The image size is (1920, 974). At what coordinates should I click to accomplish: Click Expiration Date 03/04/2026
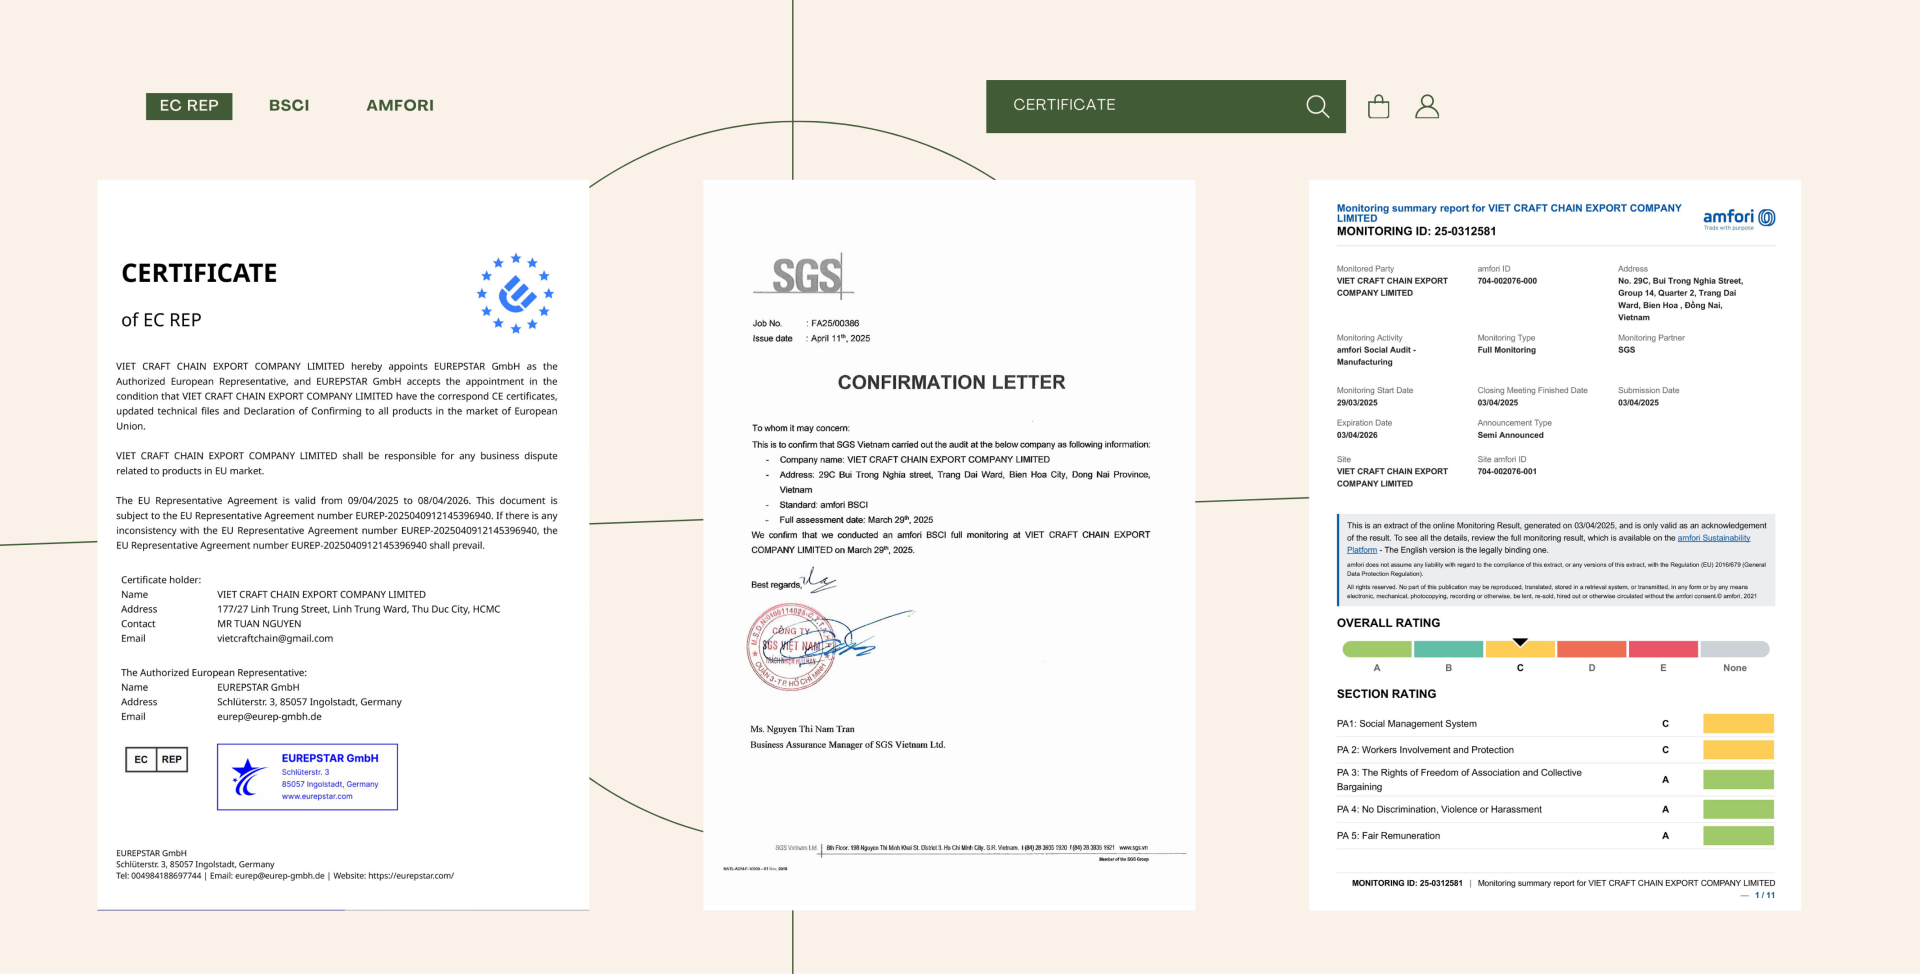click(1357, 436)
